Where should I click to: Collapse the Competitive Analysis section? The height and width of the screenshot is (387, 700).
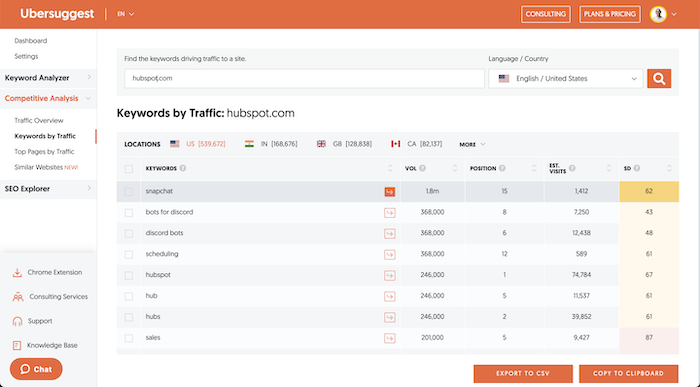(x=48, y=98)
